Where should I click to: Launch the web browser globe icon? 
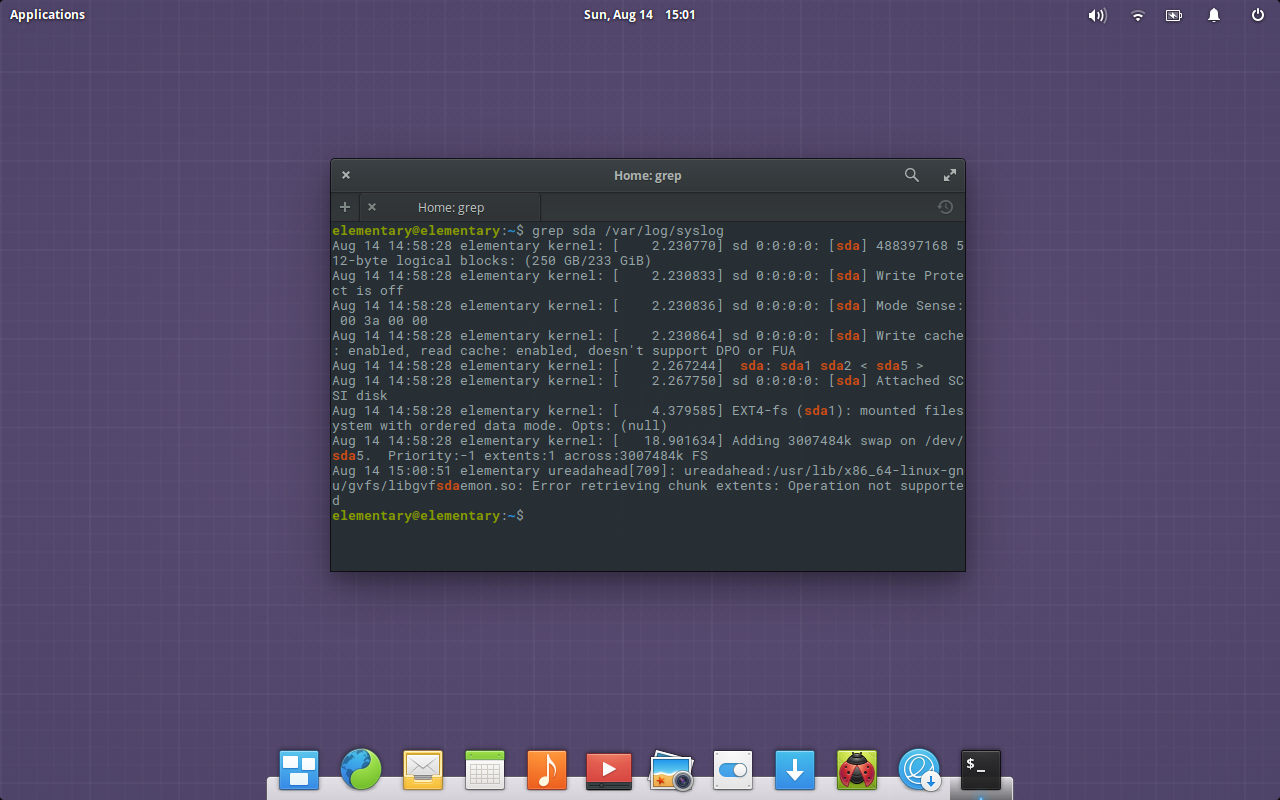point(361,770)
